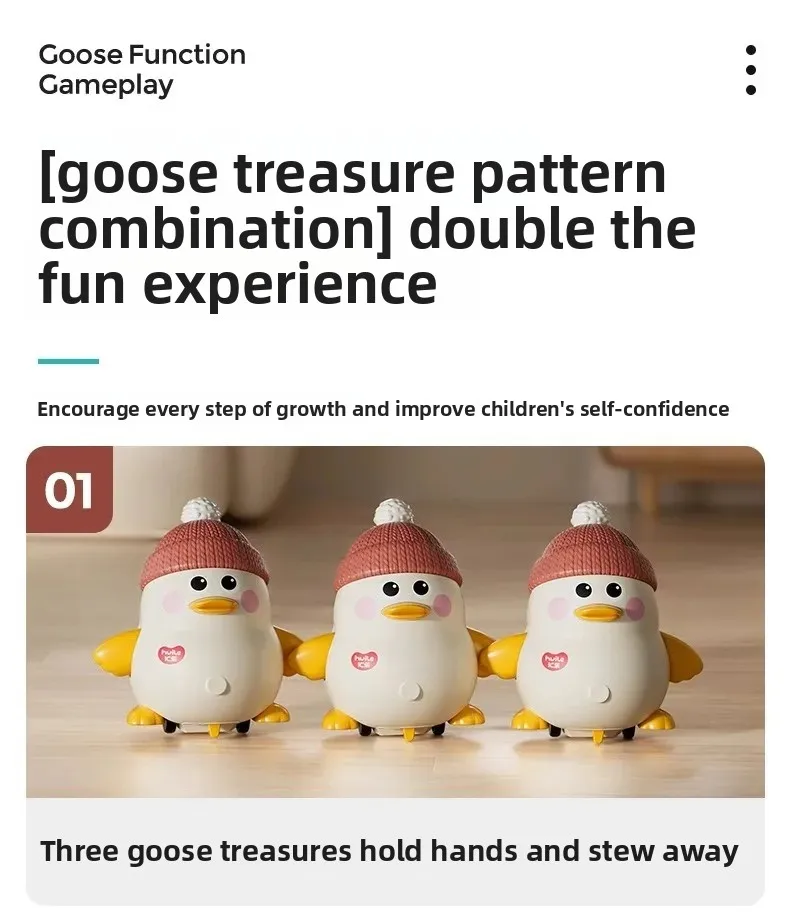Select the right goose's heart logo

[555, 660]
